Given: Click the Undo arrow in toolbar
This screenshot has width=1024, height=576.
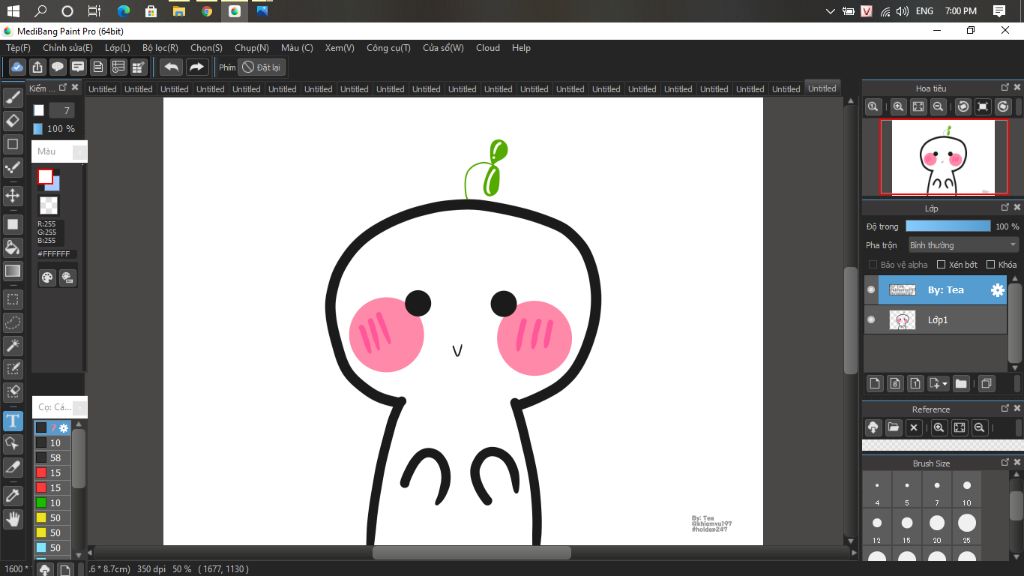Looking at the screenshot, I should (x=172, y=67).
